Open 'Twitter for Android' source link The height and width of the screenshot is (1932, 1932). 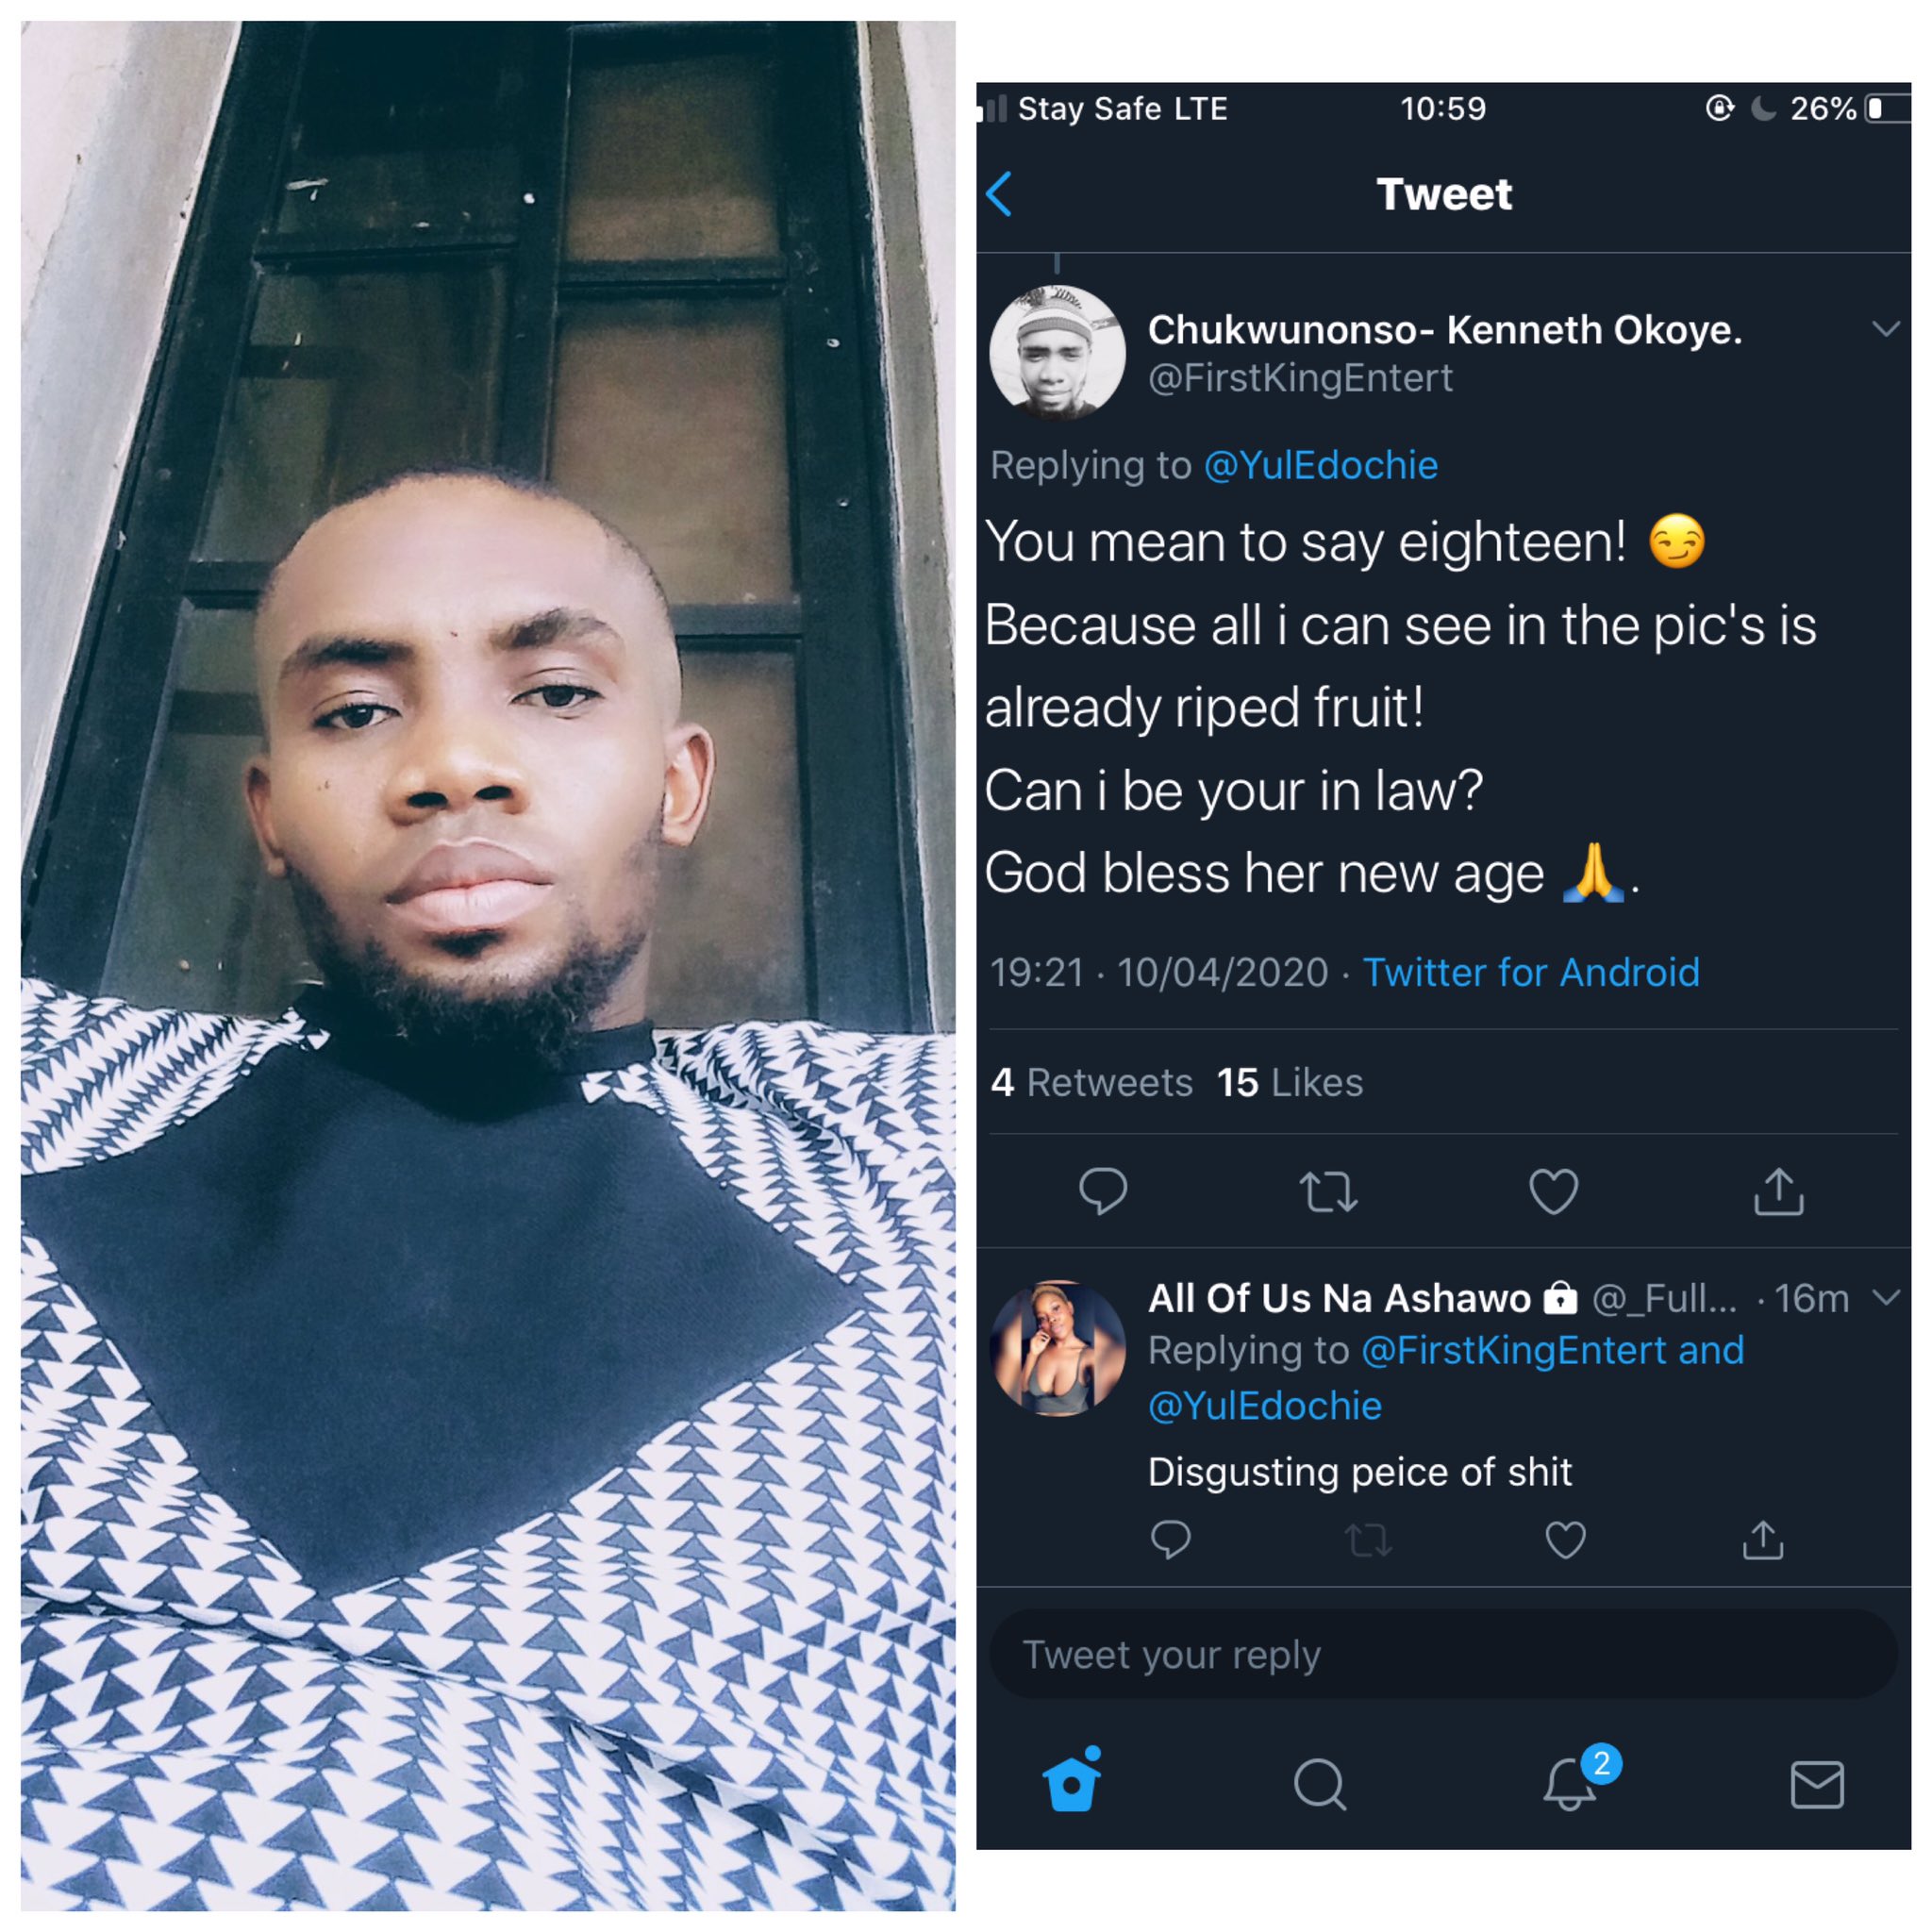(x=1530, y=972)
